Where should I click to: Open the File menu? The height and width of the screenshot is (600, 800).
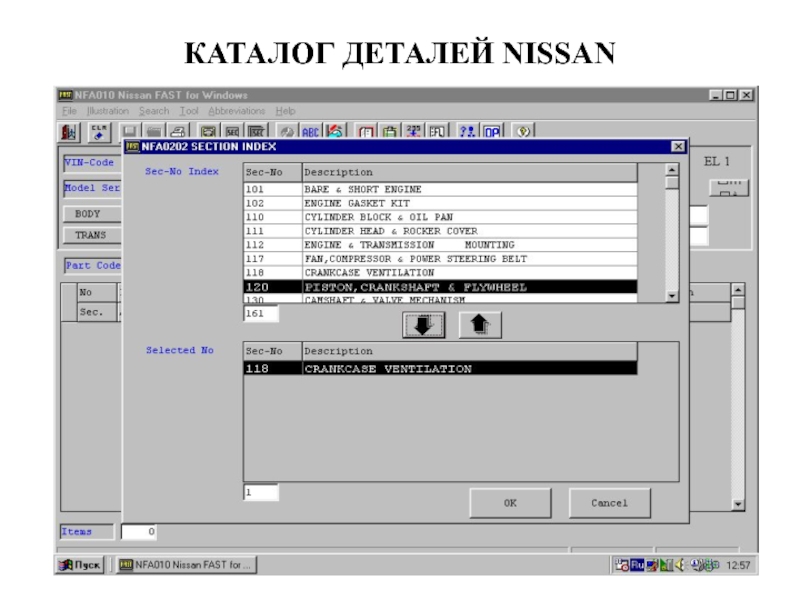(69, 111)
